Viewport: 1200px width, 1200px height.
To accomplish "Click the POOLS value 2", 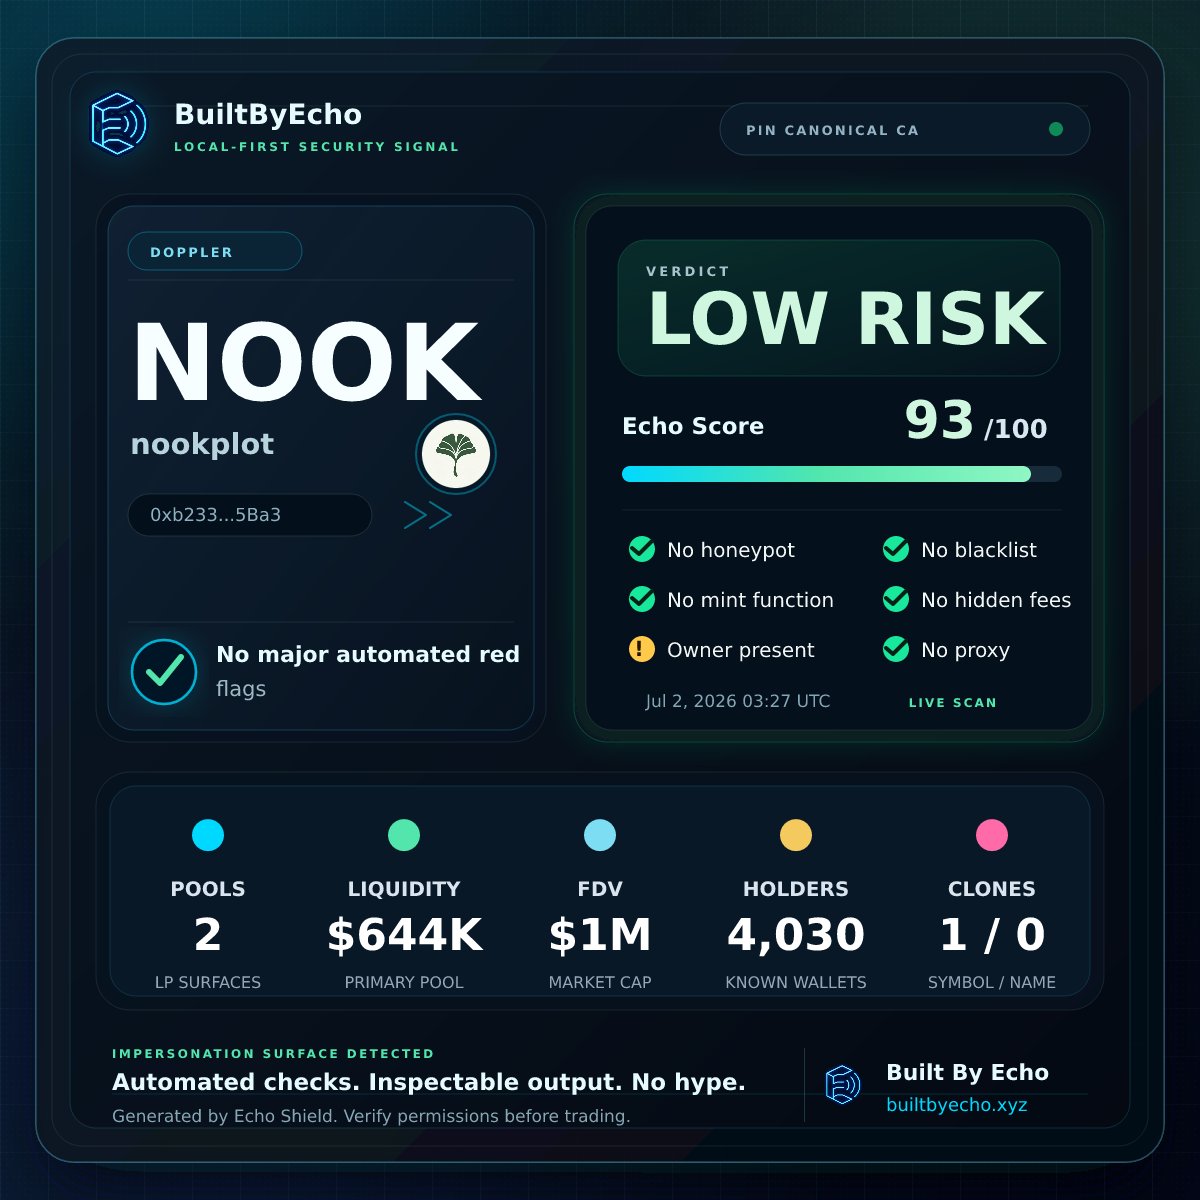I will coord(208,935).
